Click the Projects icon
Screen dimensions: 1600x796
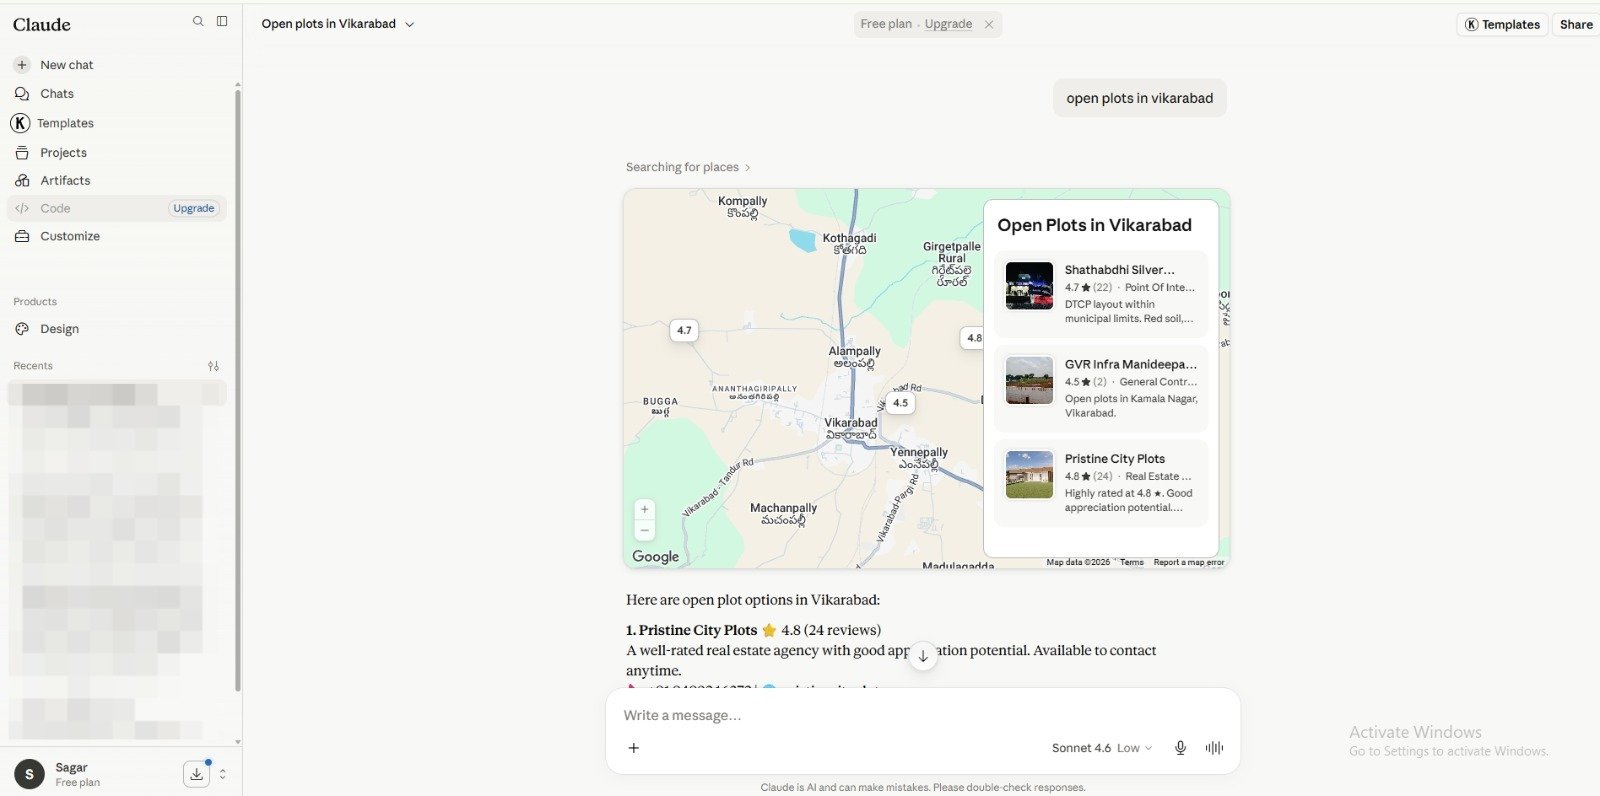22,153
